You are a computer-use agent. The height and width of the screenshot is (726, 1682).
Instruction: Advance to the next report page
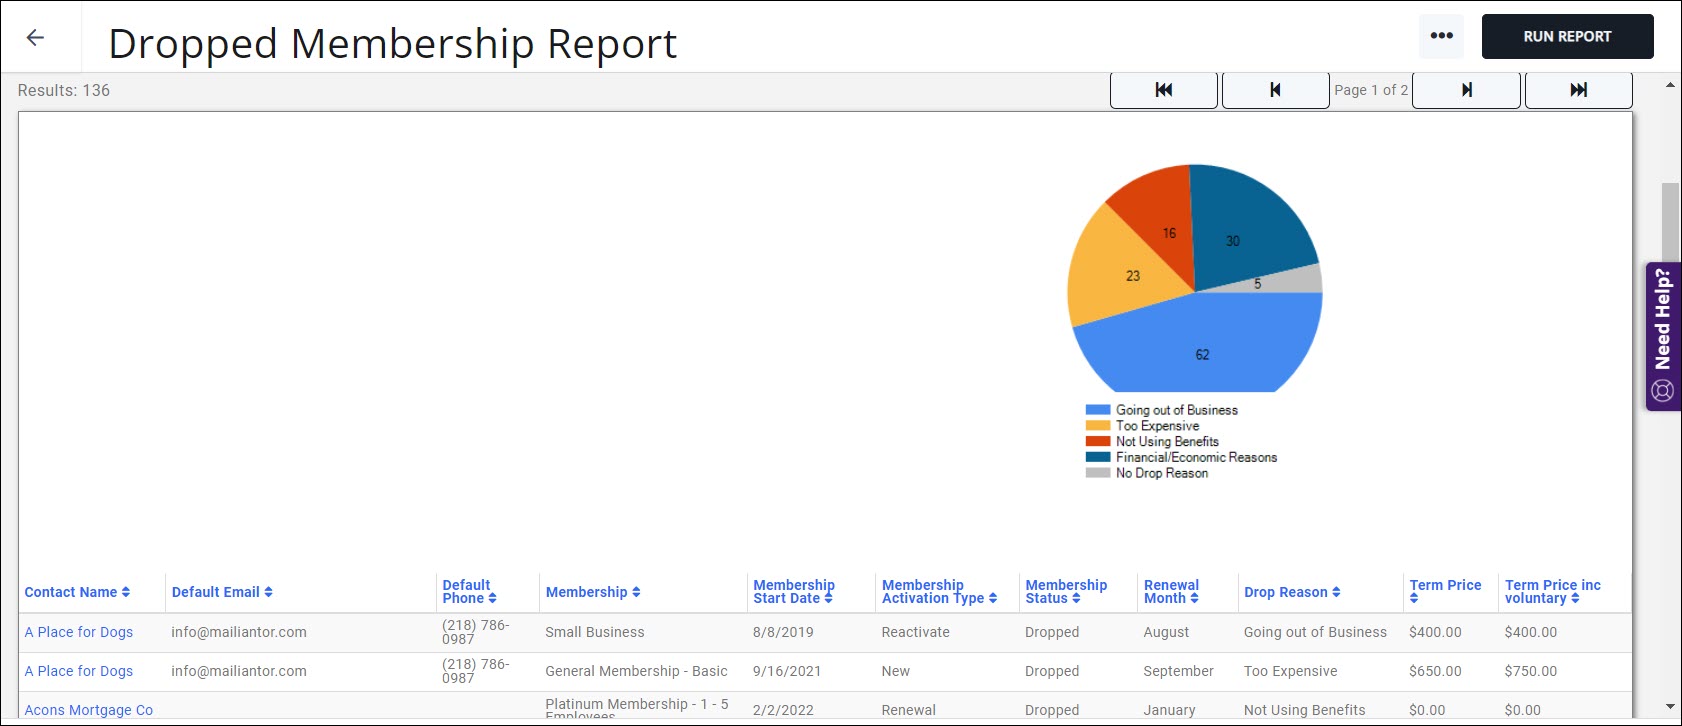(x=1466, y=90)
